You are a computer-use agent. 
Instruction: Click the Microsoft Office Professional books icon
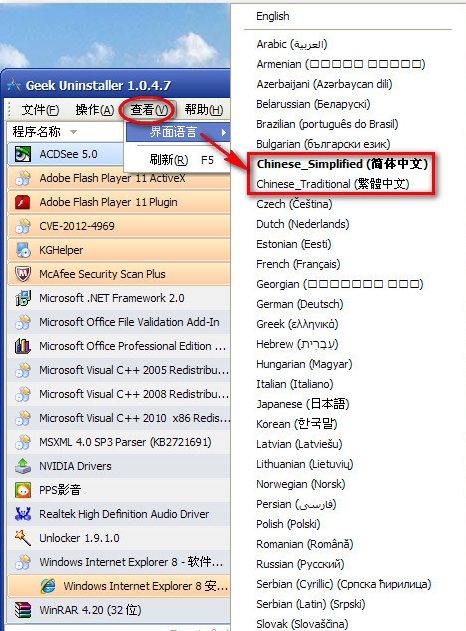23,346
